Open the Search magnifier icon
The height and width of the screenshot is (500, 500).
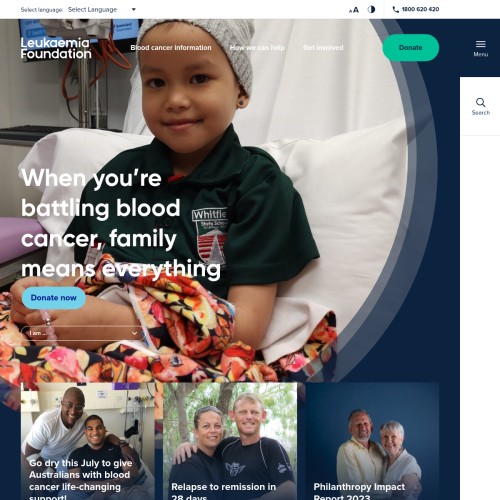pyautogui.click(x=480, y=102)
